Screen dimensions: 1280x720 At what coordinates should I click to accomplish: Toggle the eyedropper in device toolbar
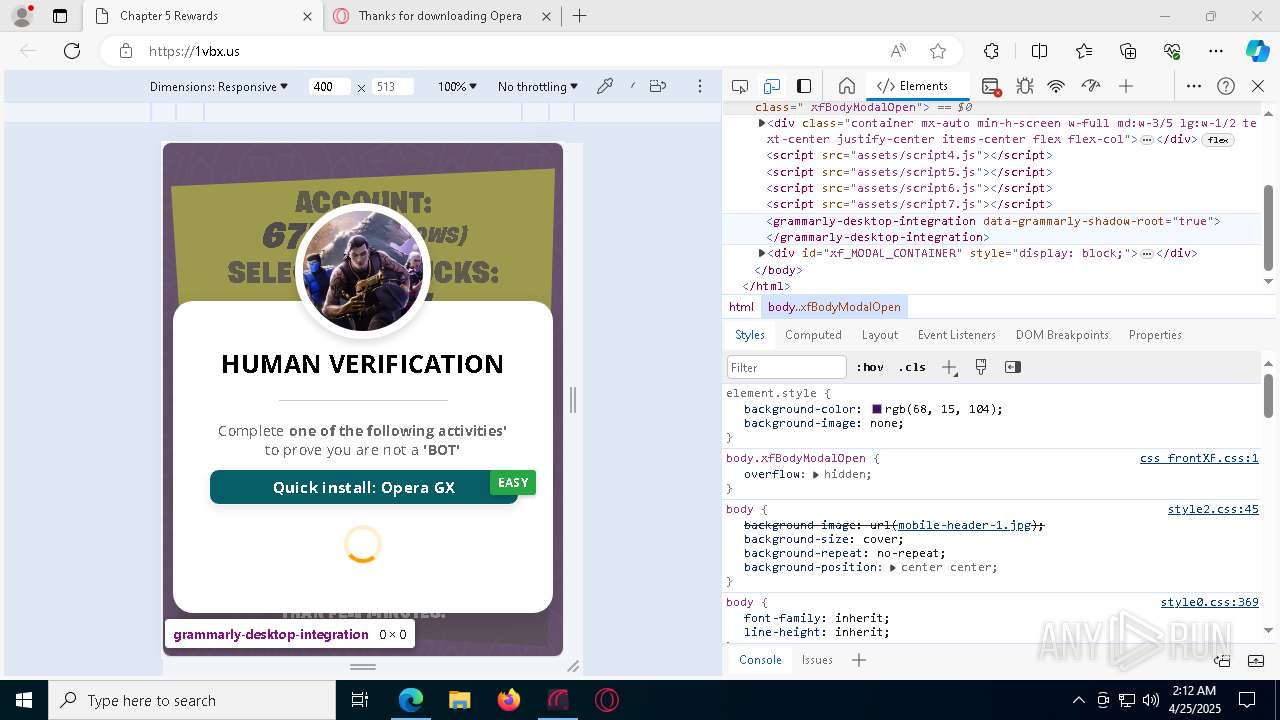coord(605,86)
